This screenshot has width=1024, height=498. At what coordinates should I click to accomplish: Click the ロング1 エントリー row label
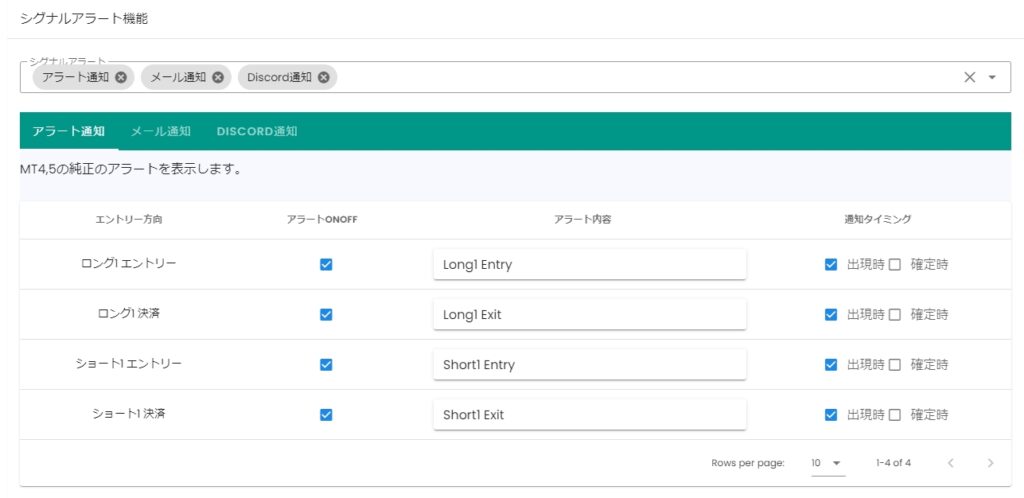tap(129, 263)
